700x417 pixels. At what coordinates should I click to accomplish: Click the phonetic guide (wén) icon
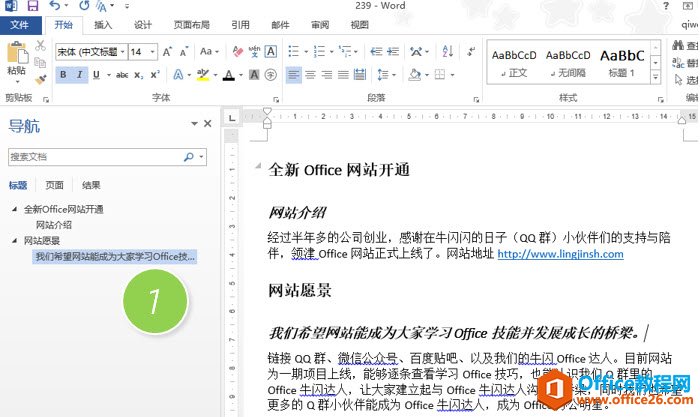click(x=254, y=52)
